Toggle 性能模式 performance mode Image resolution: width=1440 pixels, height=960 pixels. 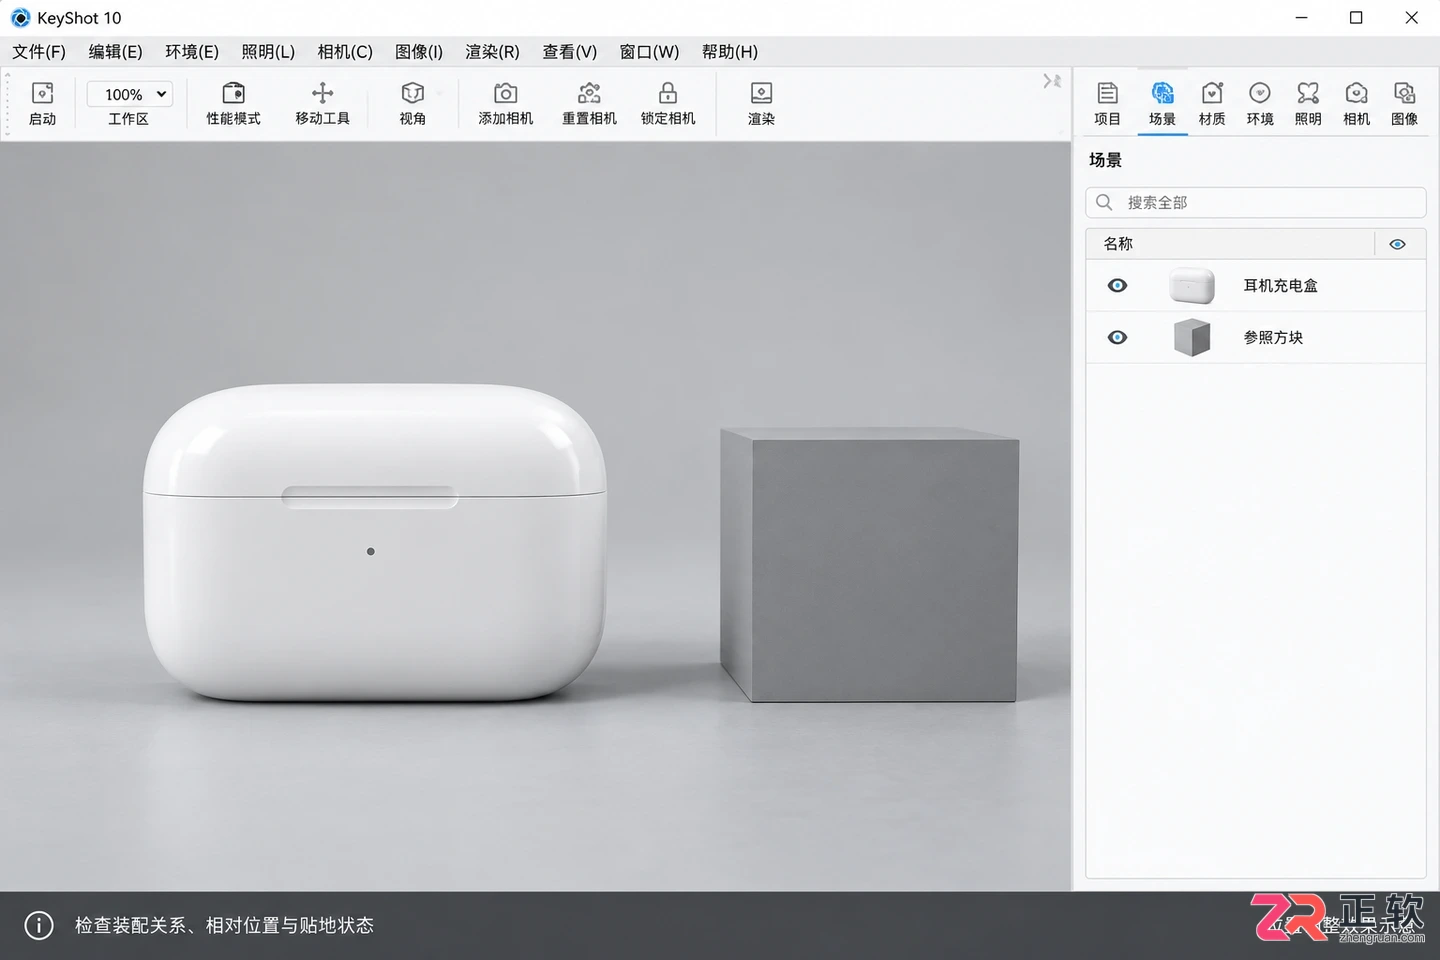[233, 104]
